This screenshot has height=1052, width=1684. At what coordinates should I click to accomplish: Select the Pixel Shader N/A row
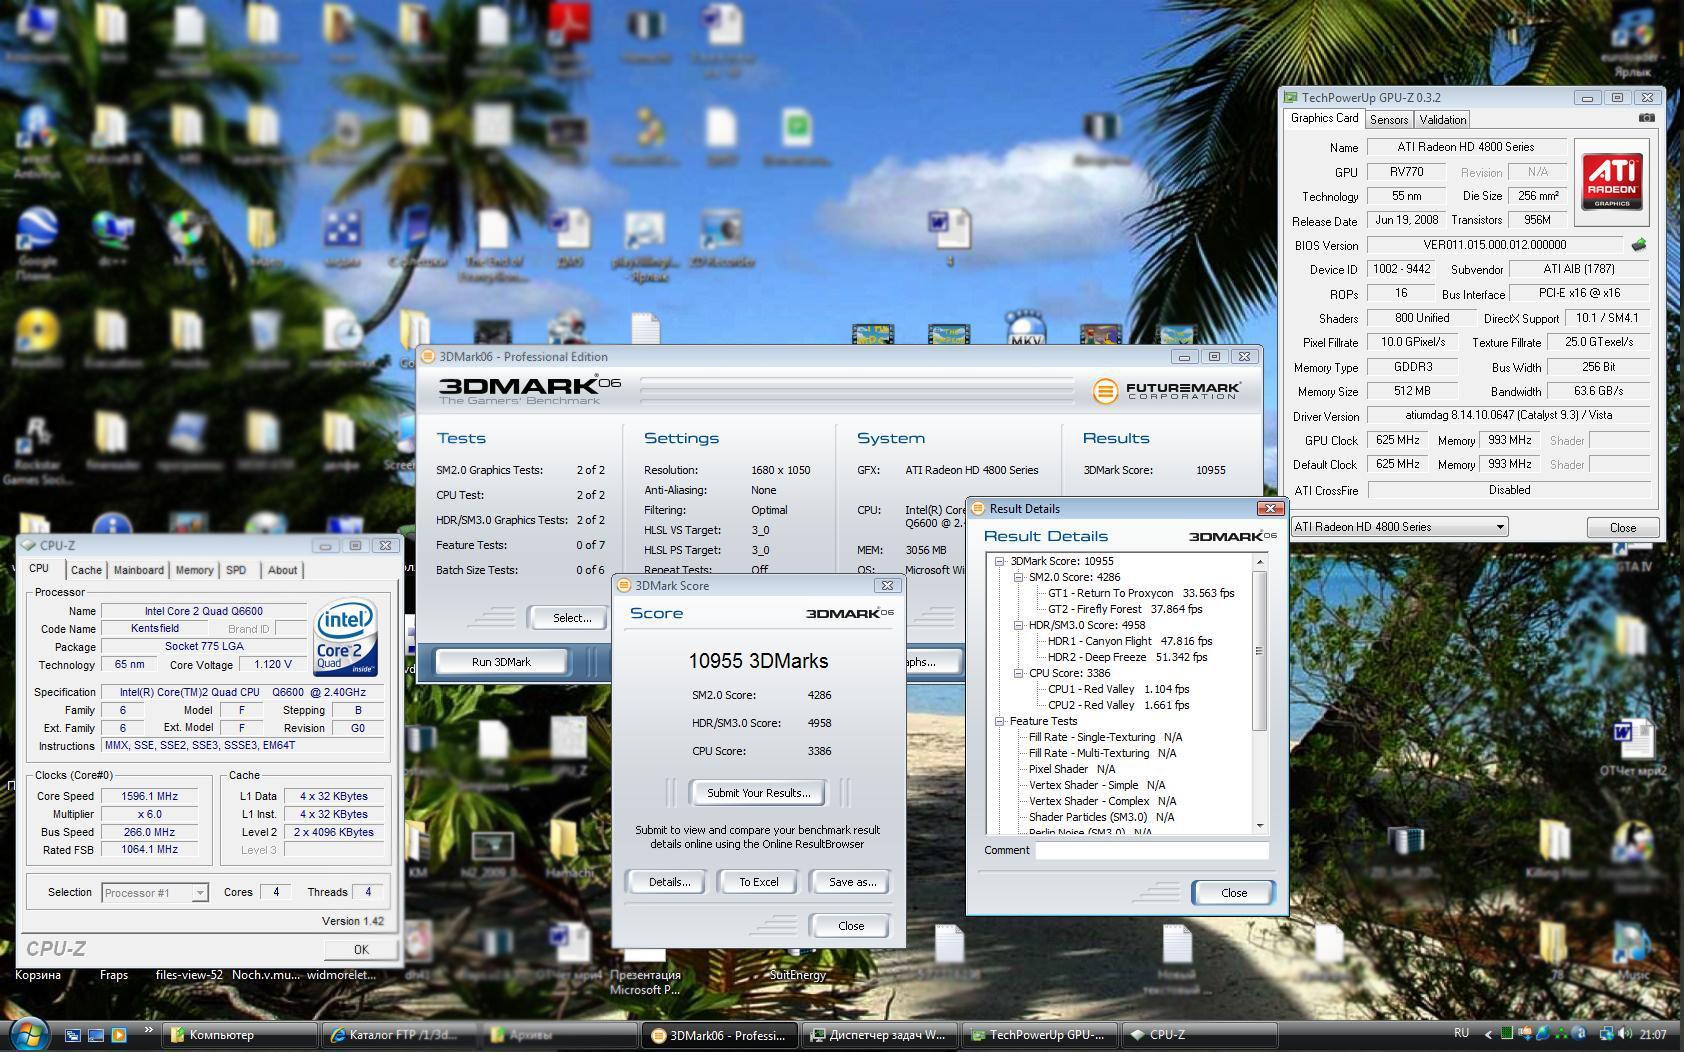pos(1072,769)
